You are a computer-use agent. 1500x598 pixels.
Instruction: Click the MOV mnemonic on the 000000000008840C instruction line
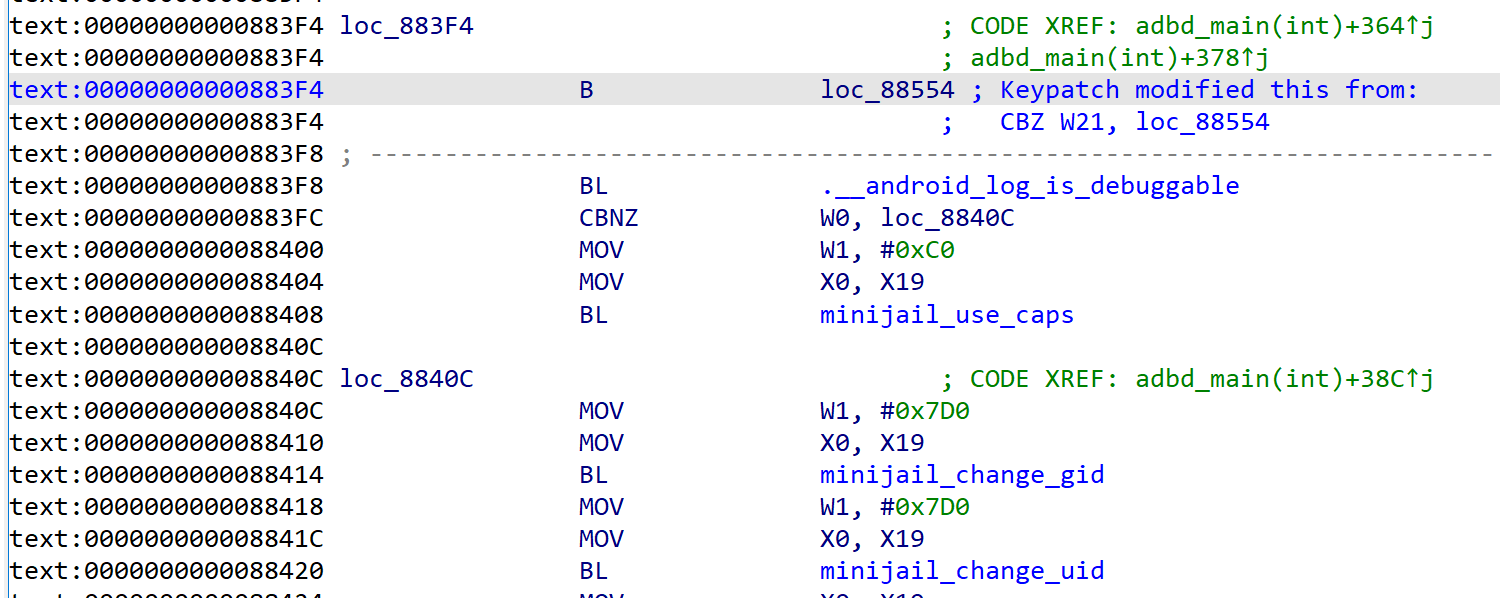coord(601,411)
